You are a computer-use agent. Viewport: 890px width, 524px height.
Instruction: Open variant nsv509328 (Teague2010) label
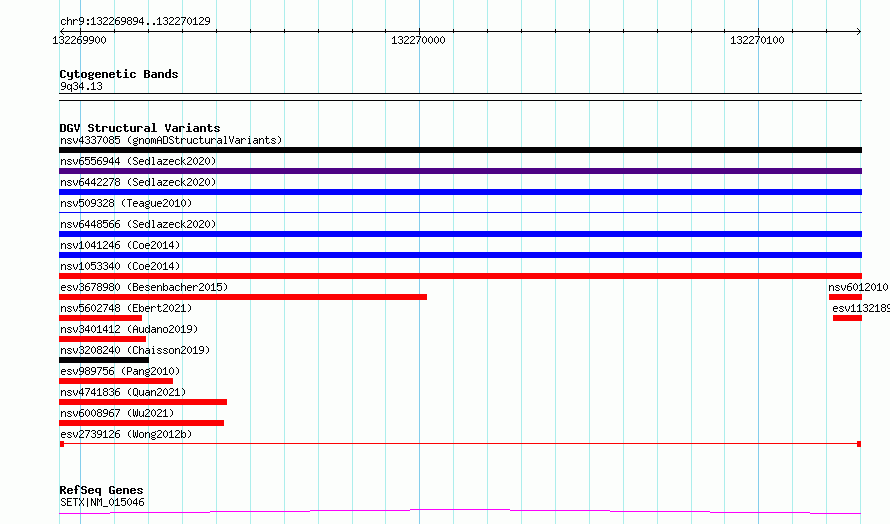[x=126, y=203]
